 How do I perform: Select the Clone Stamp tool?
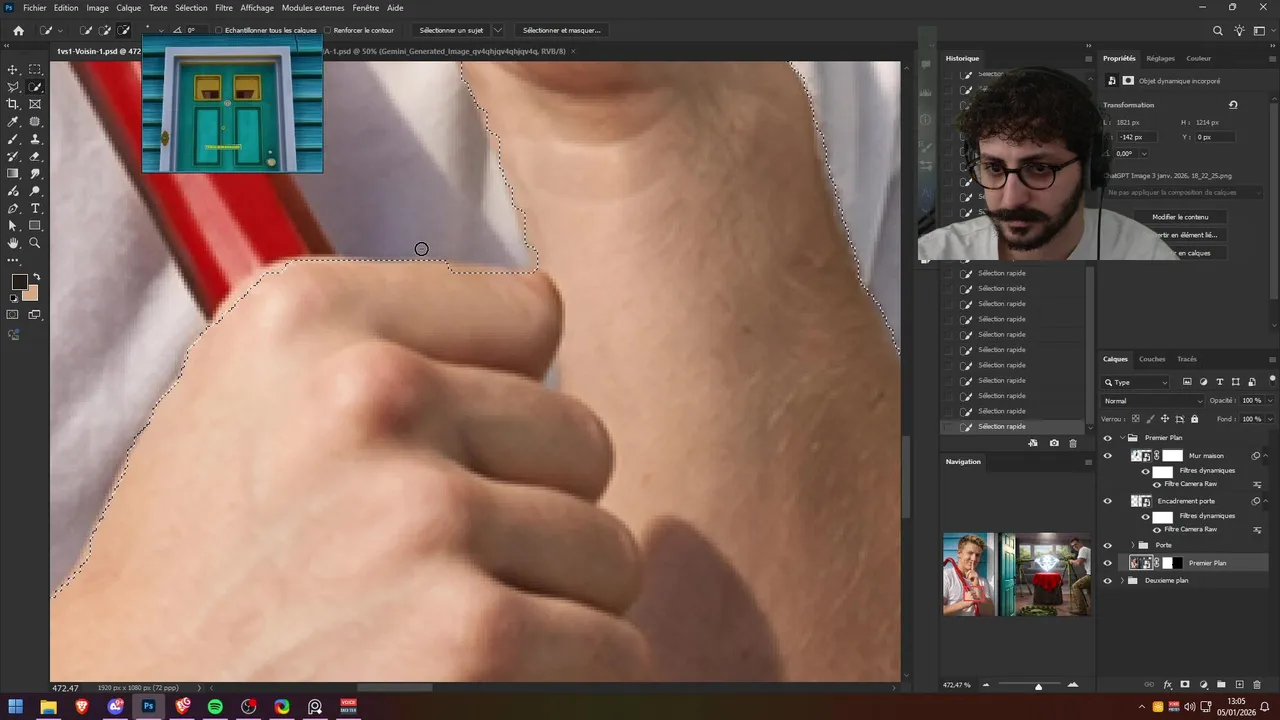point(35,139)
